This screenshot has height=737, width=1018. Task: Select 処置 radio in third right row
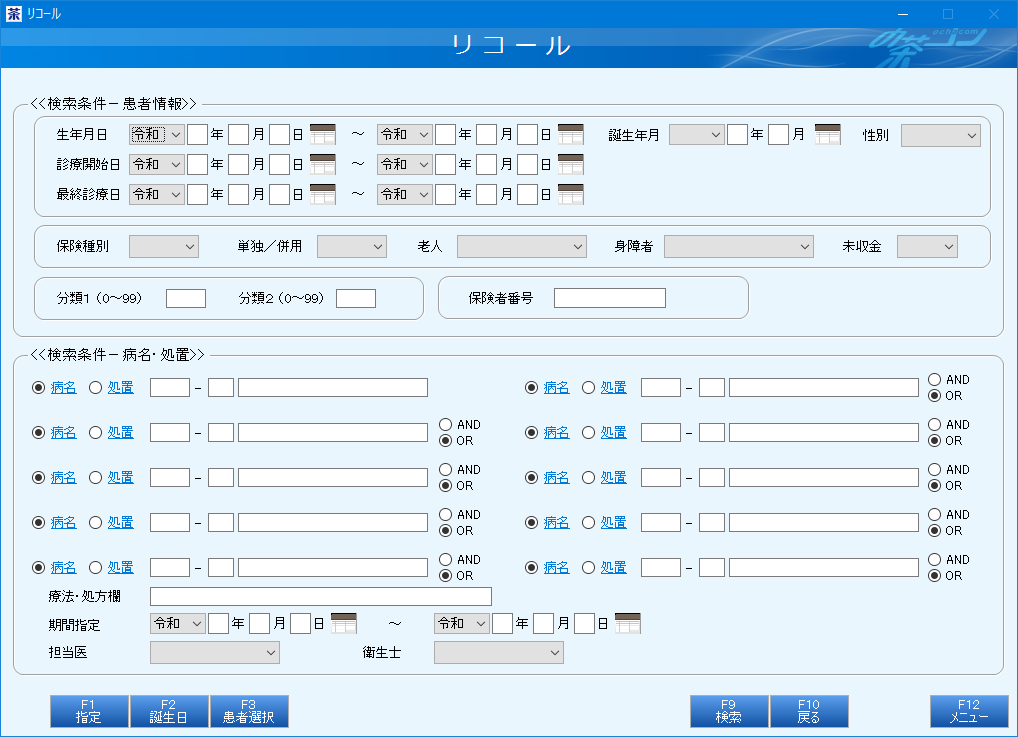[588, 477]
